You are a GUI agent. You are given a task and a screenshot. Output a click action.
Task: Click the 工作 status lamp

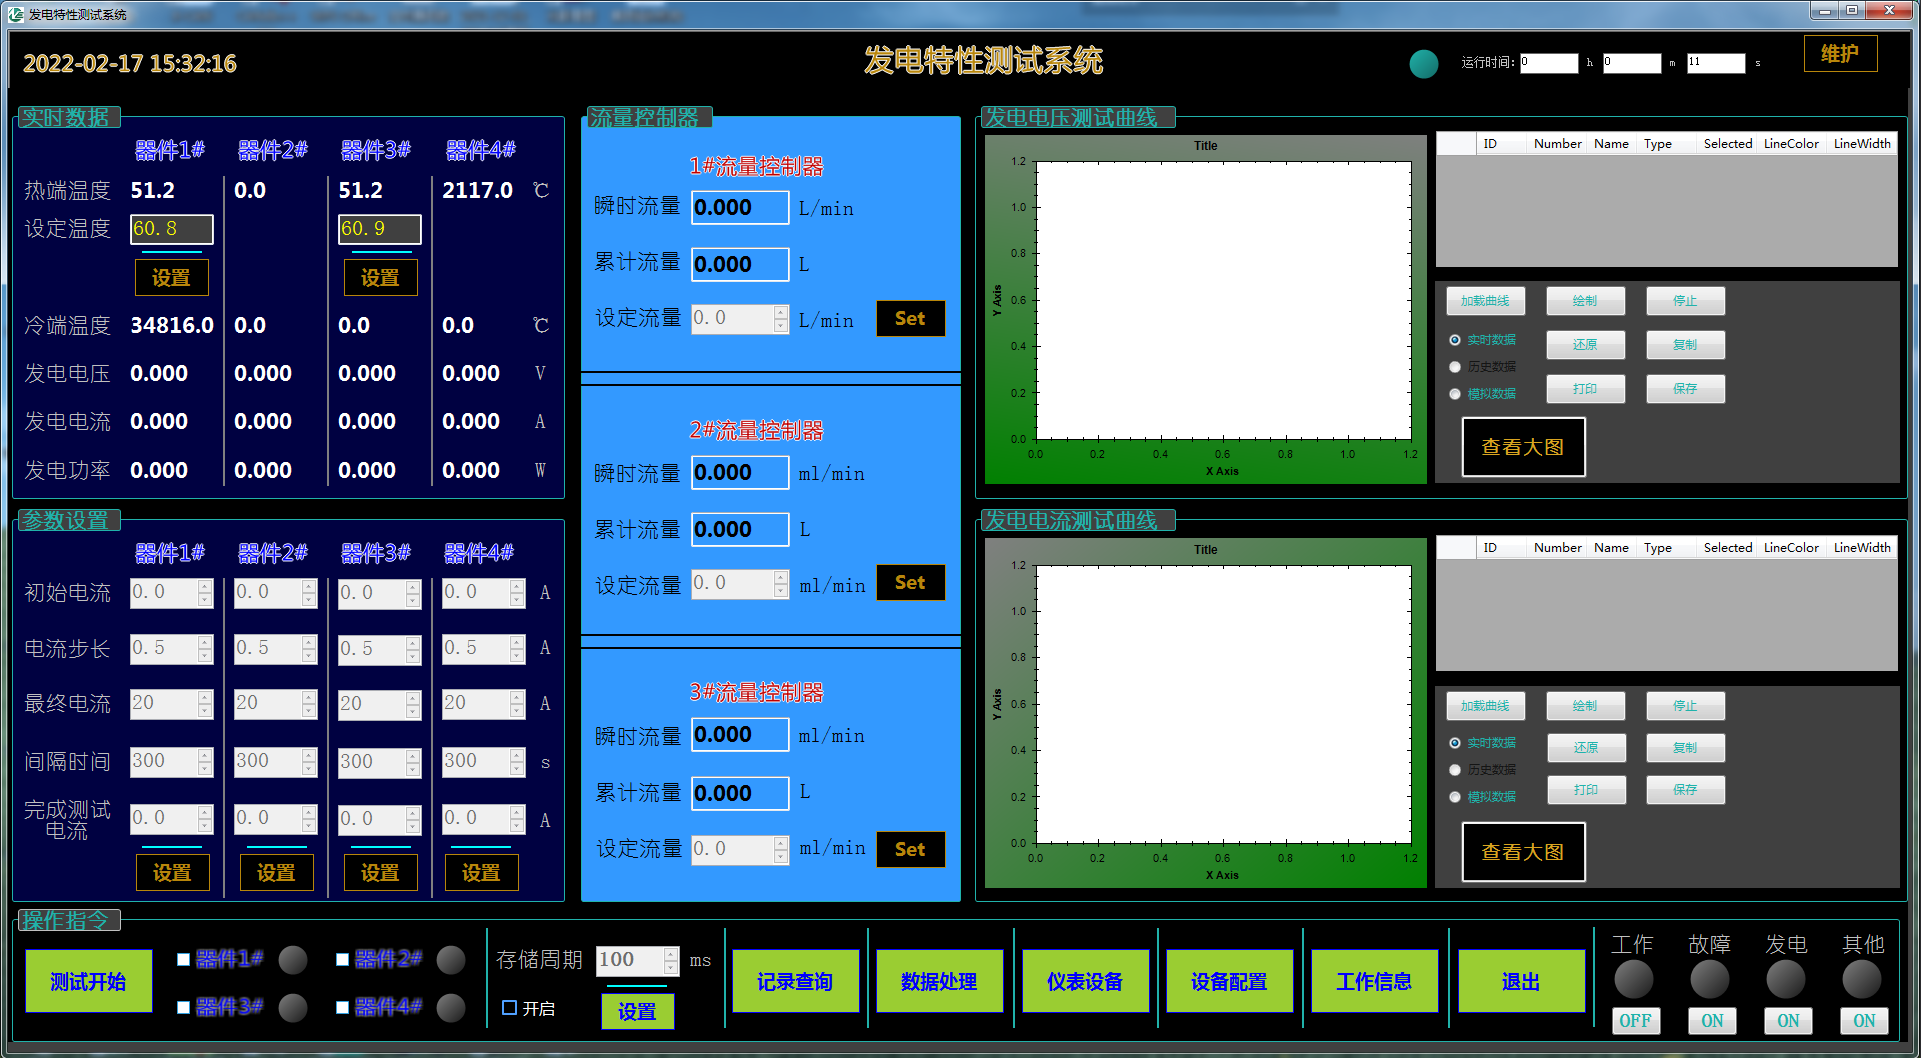point(1634,980)
